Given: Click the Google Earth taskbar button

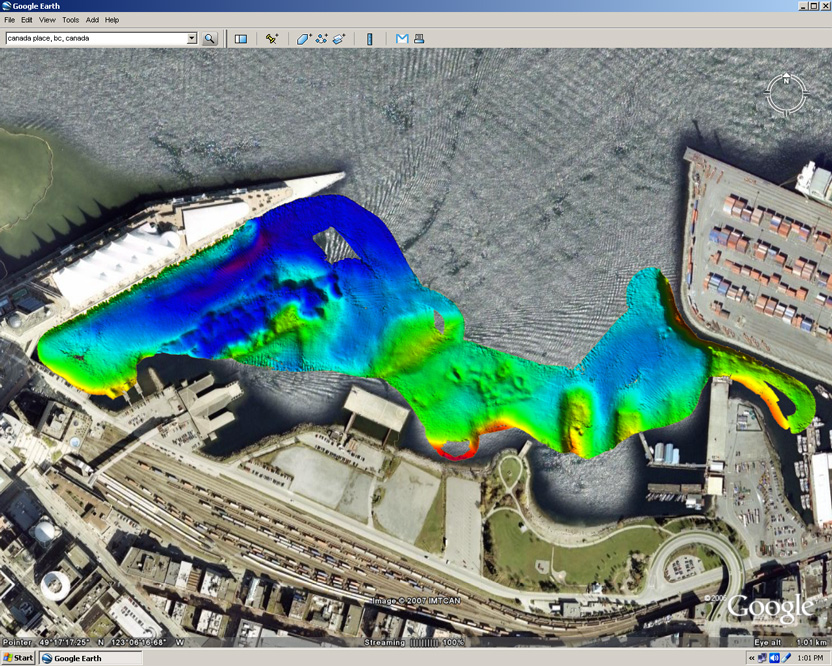Looking at the screenshot, I should point(89,658).
